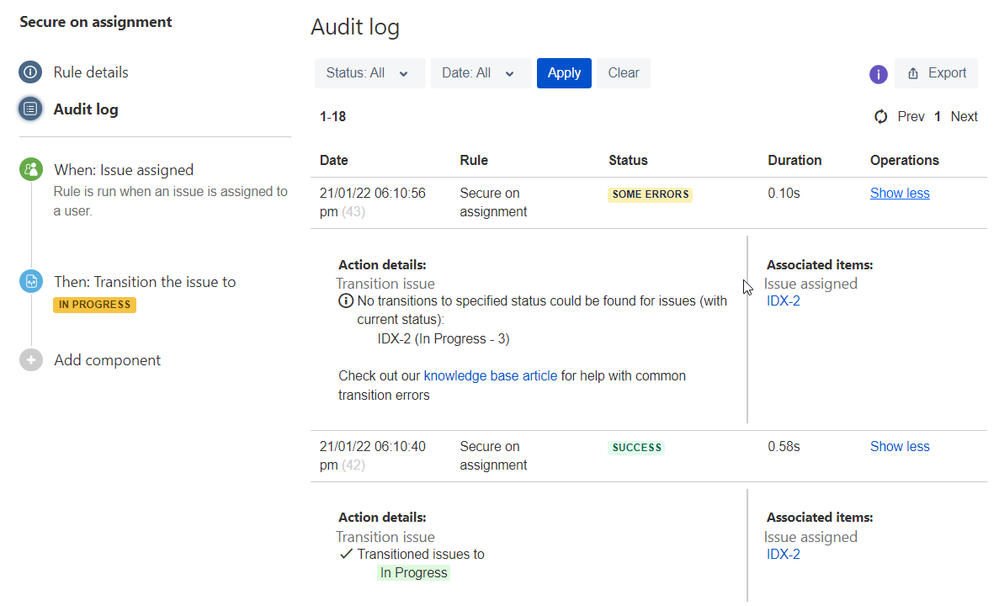The height and width of the screenshot is (606, 999).
Task: Click the Apply button
Action: point(564,73)
